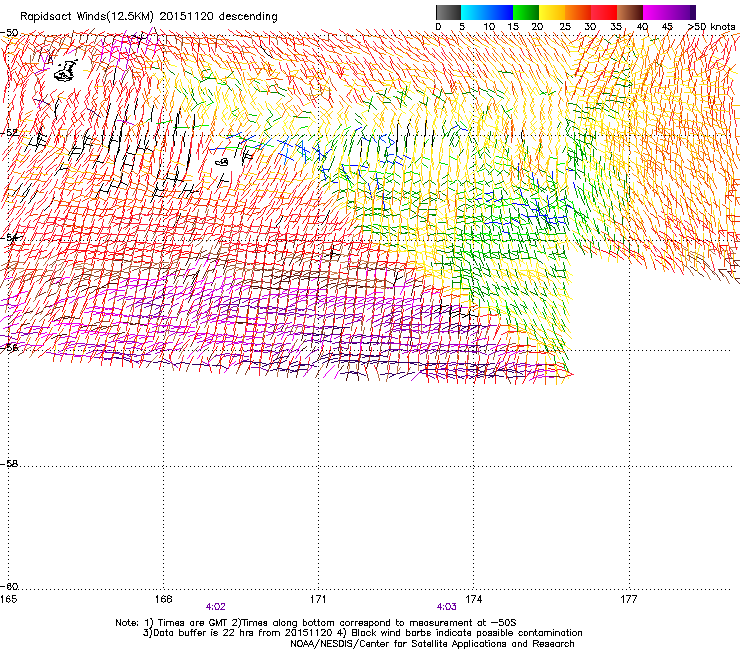Click the "165" longitude axis label
This screenshot has width=740, height=650.
(x=8, y=599)
